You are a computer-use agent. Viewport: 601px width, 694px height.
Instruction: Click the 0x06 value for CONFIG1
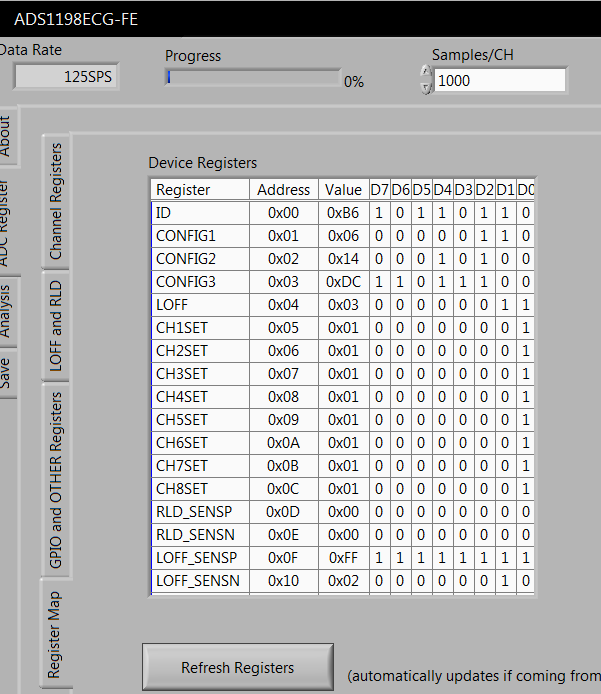(x=343, y=236)
